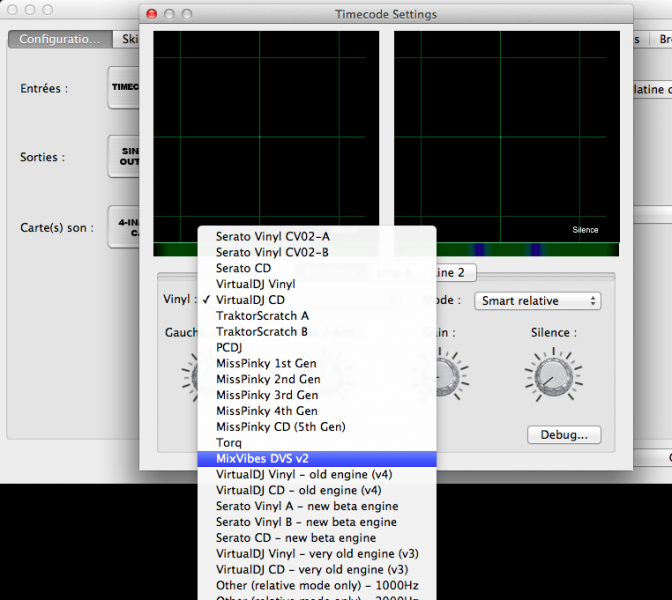672x600 pixels.
Task: Click the right timecode signal scope
Action: coord(506,136)
